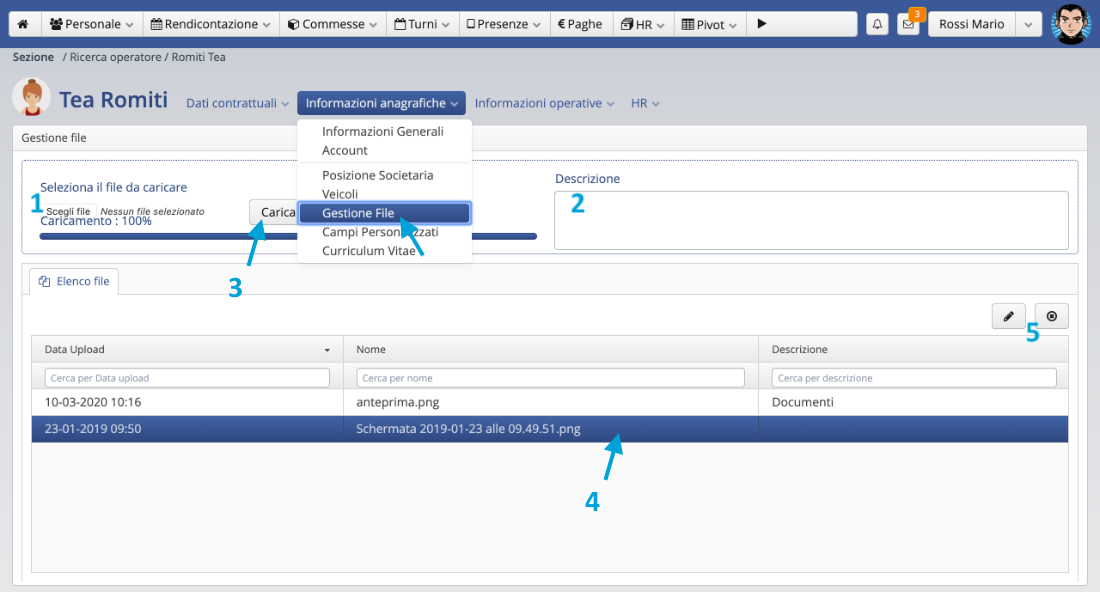Click the pencil edit icon above file list
1100x592 pixels.
[1009, 316]
